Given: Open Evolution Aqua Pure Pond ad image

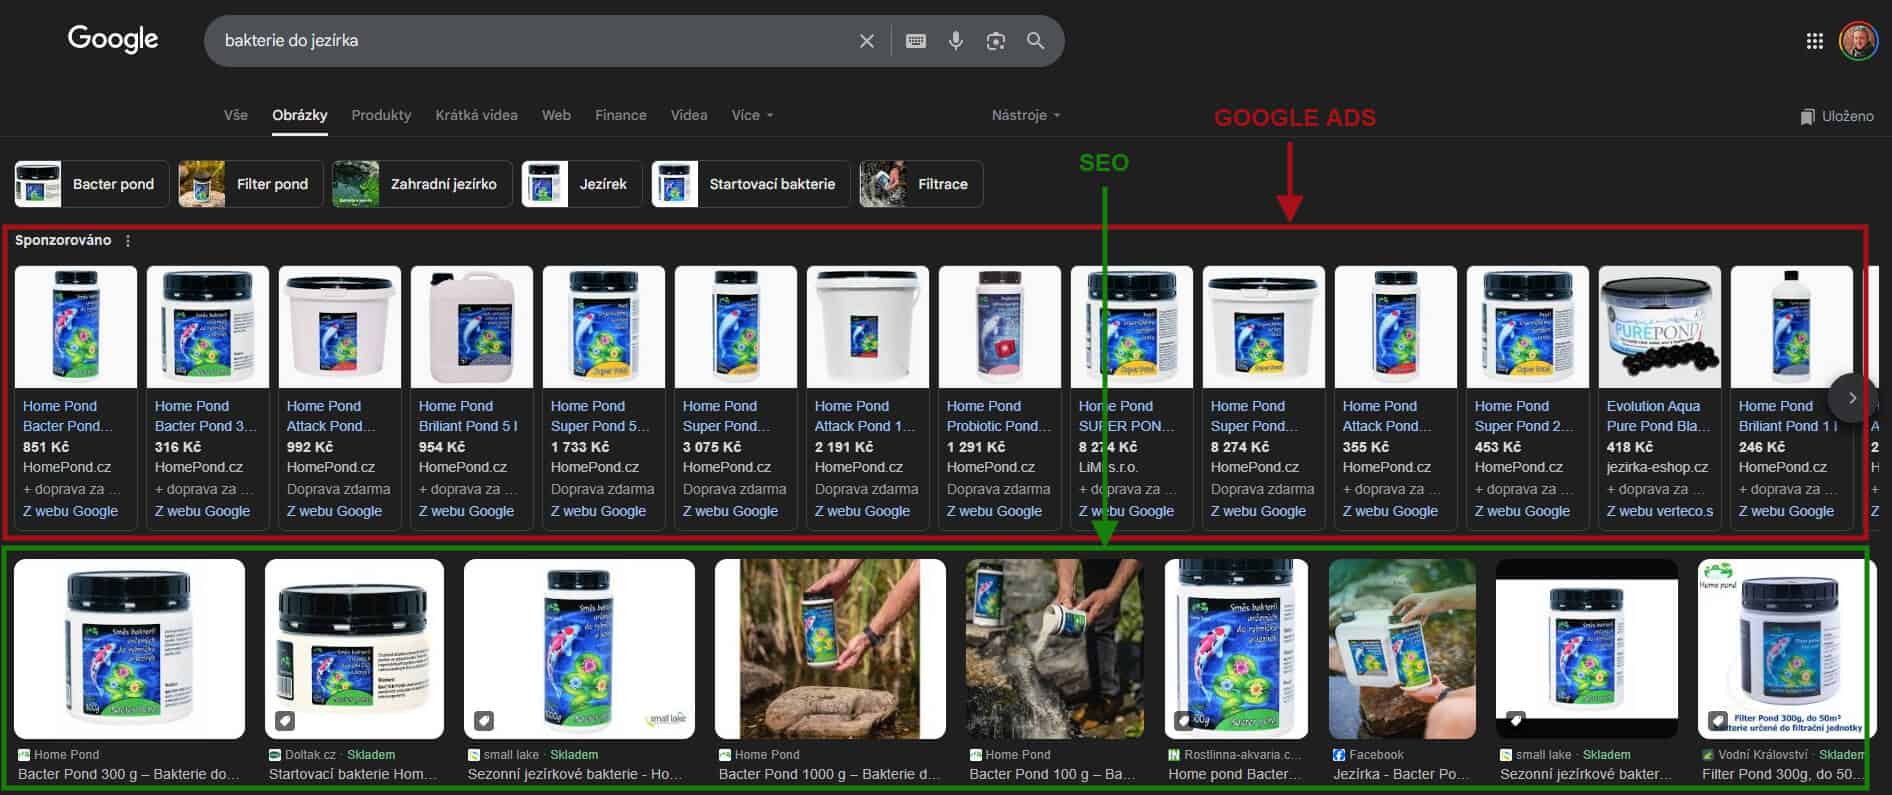Looking at the screenshot, I should tap(1660, 326).
